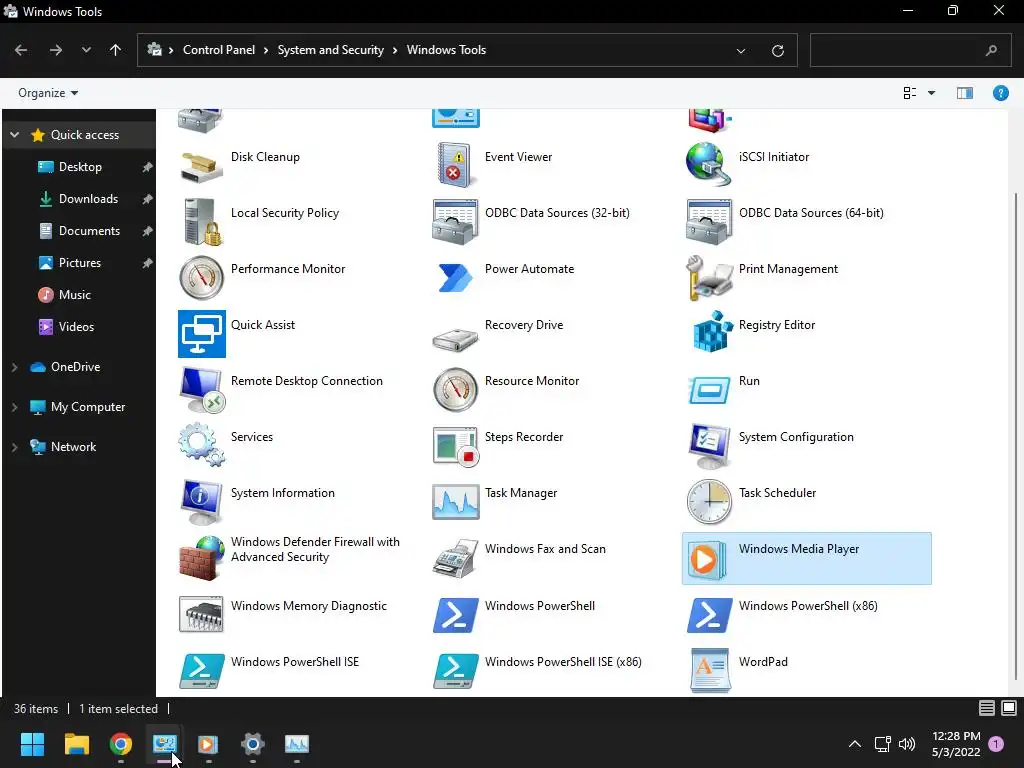The image size is (1024, 768).
Task: Open the Task Manager graph icon
Action: pos(455,502)
